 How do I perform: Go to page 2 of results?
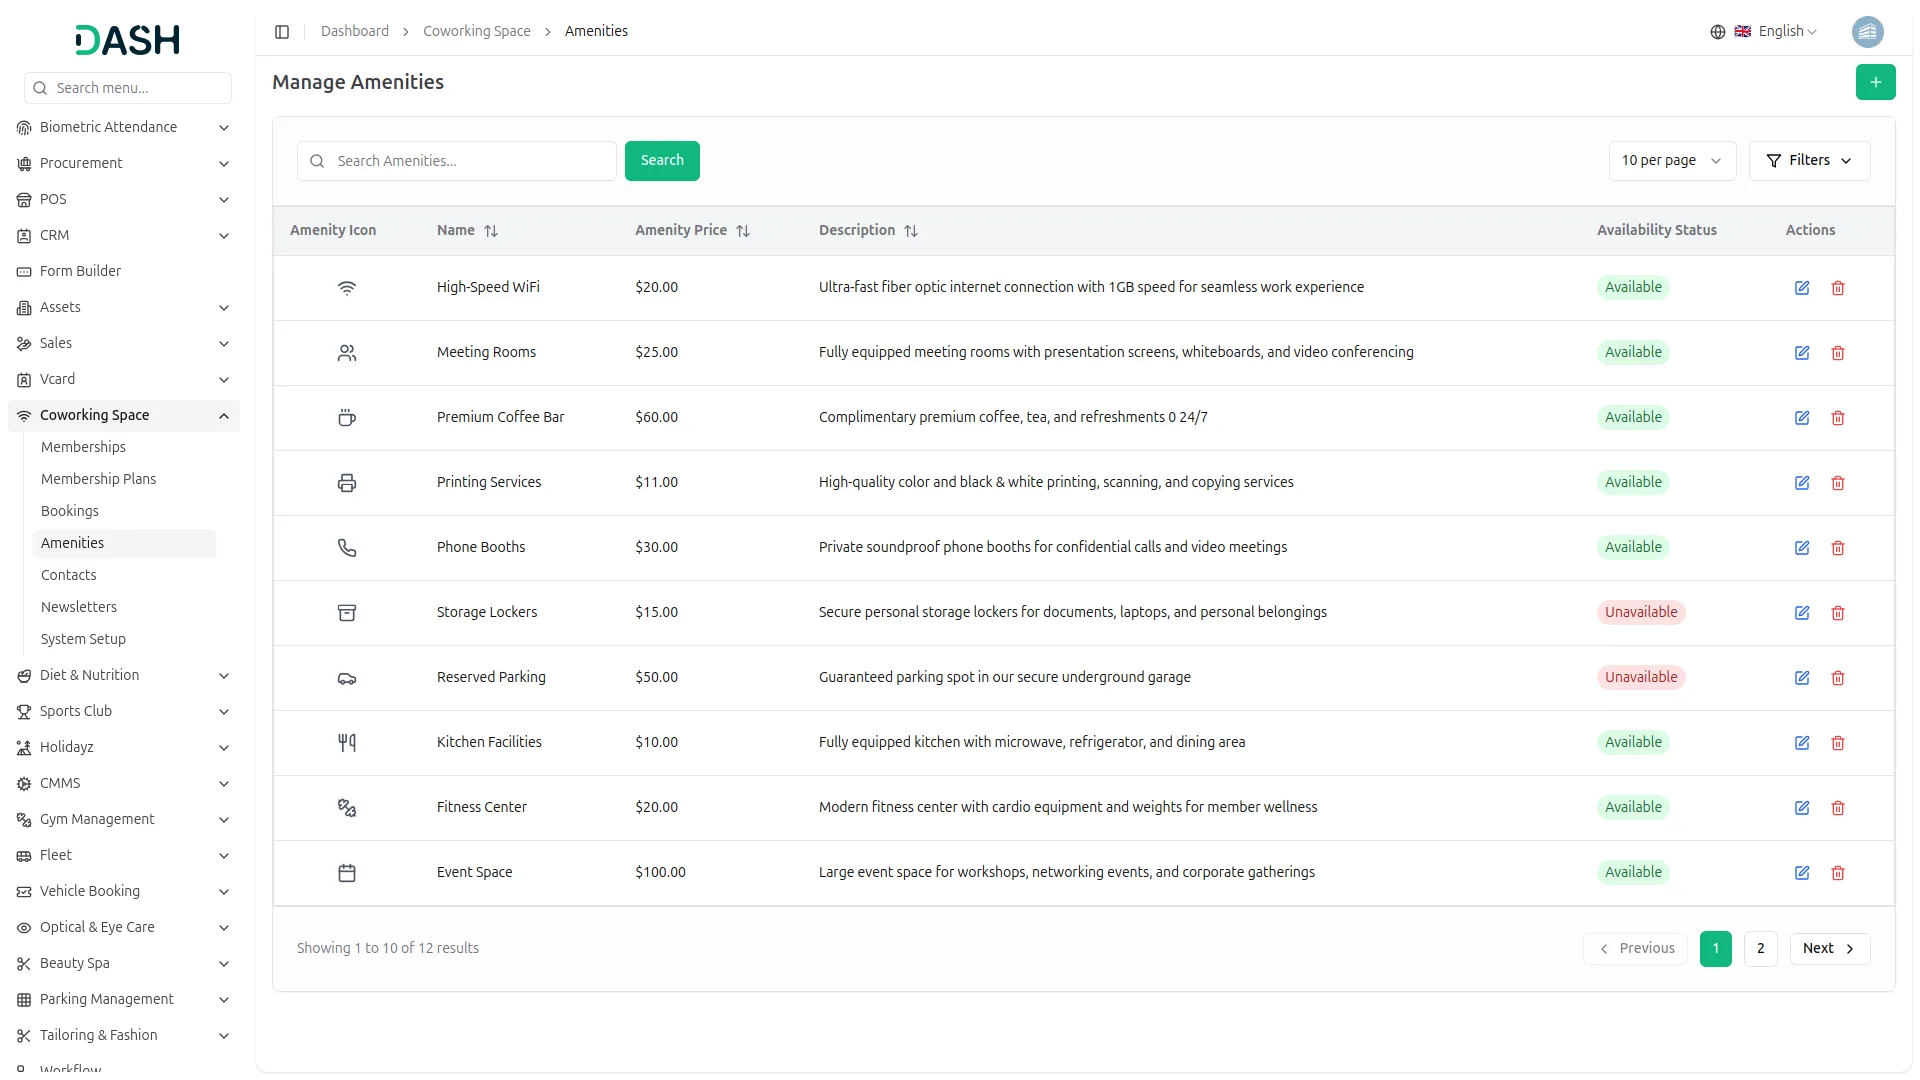[x=1760, y=949]
